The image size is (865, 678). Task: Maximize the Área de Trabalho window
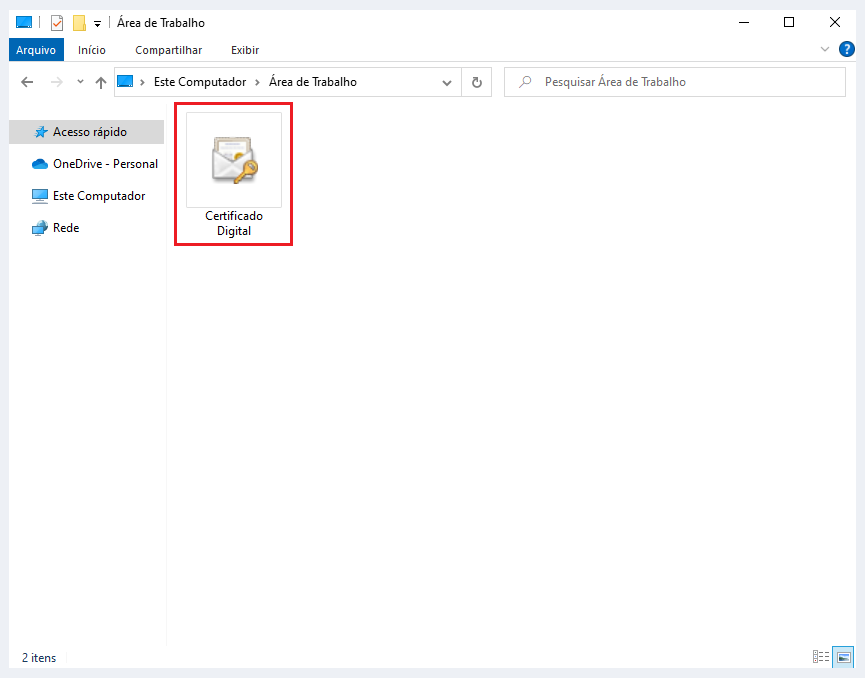tap(789, 23)
